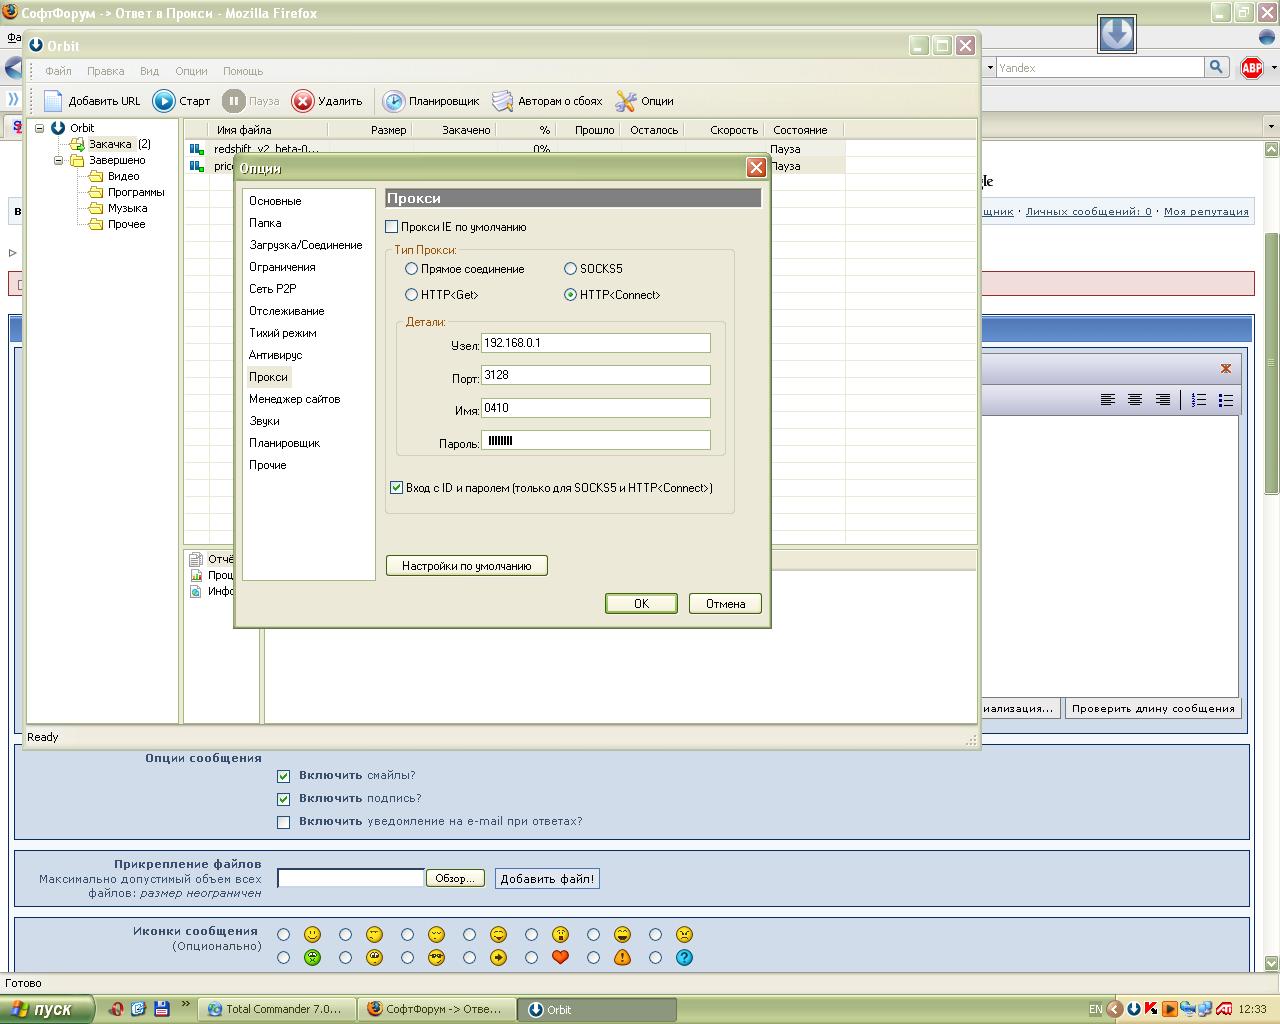Click the Firefox page vertical scrollbar

coord(1271,362)
